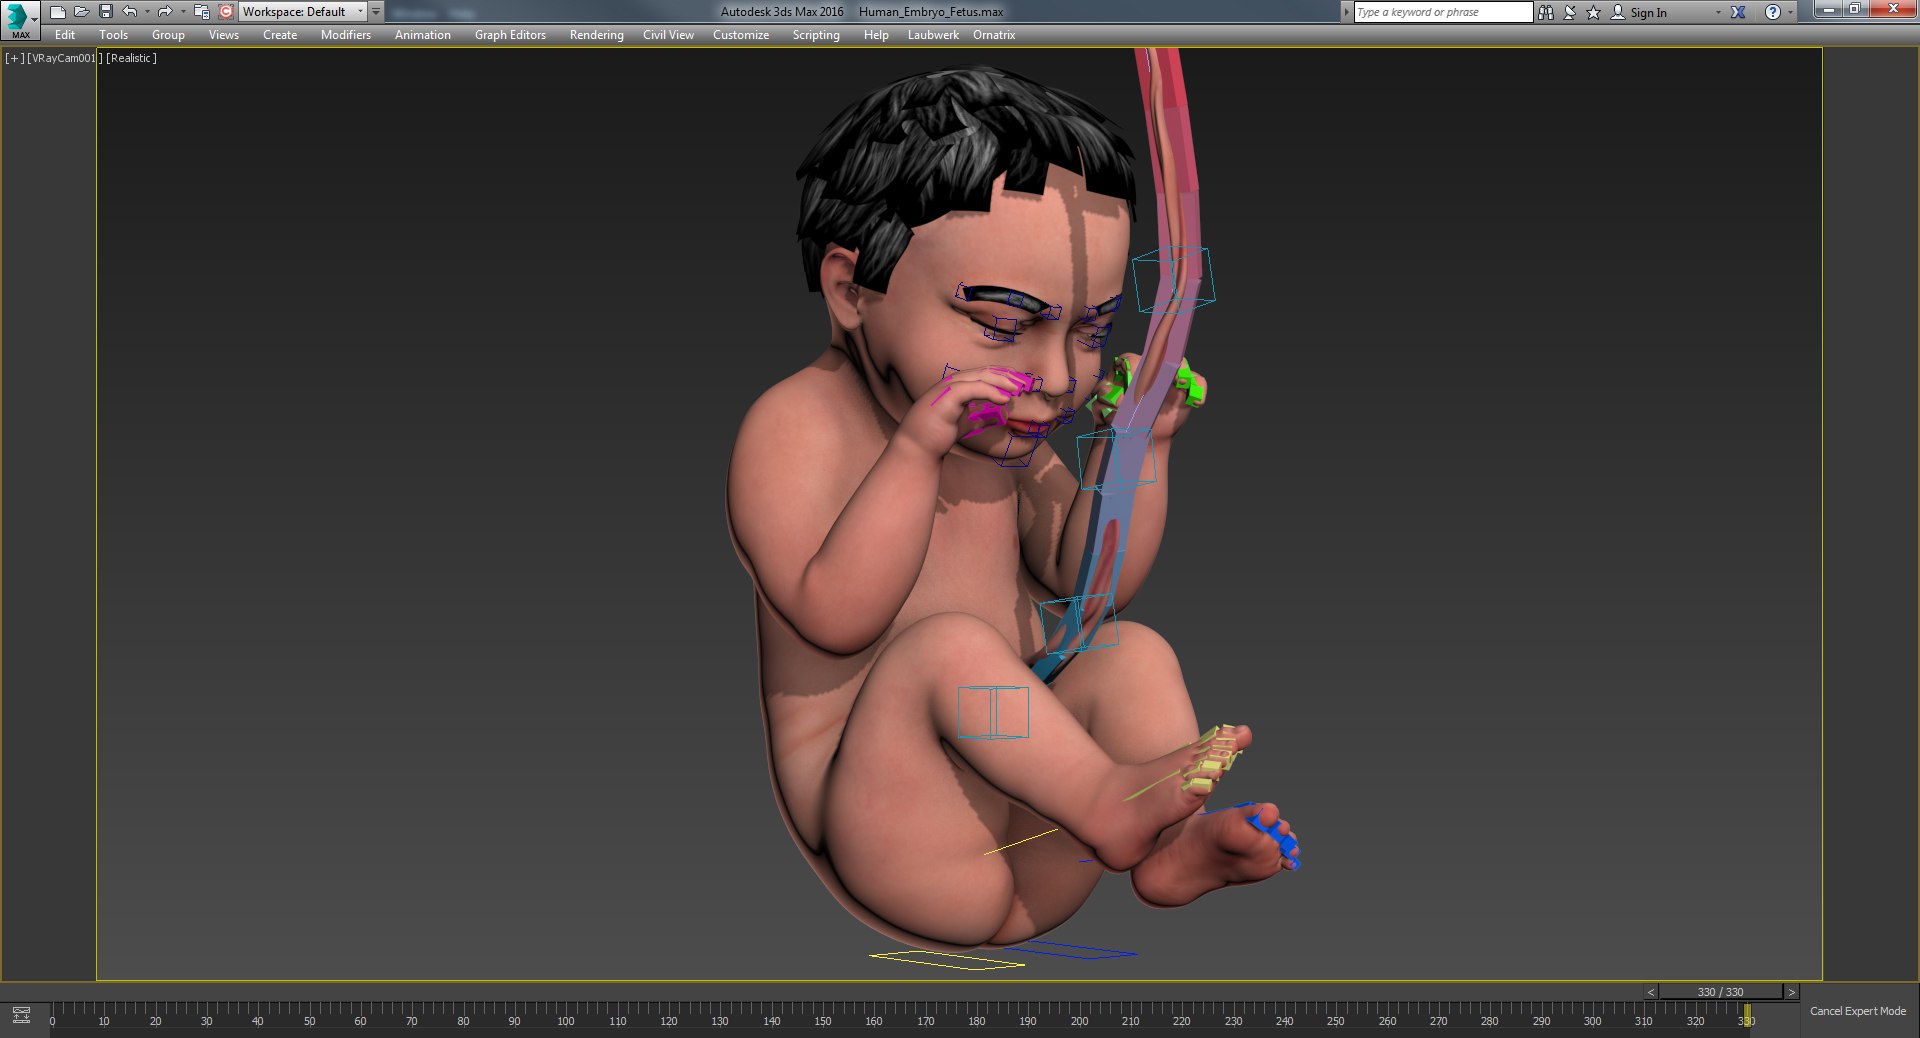Open the Rendering menu

coord(597,35)
